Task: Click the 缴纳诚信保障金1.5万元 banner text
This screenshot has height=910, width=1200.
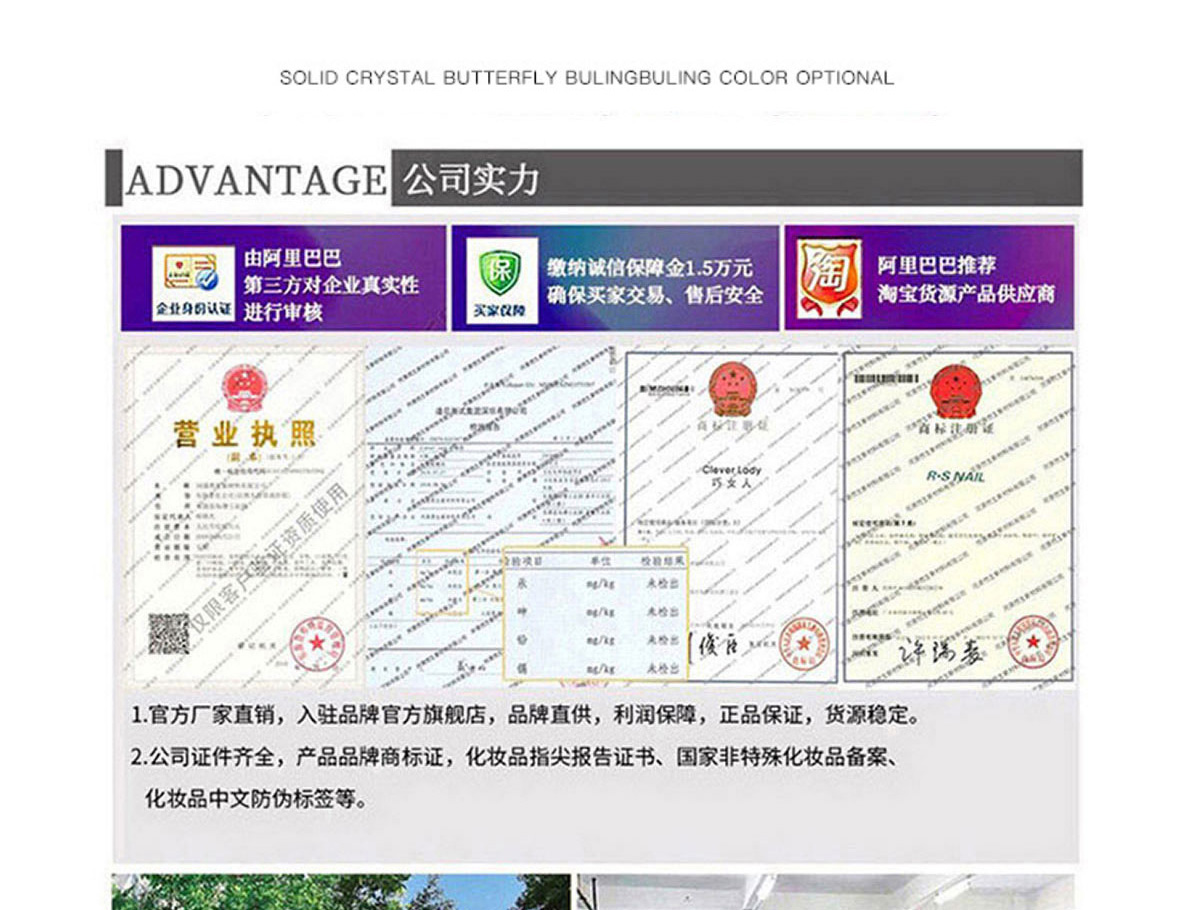Action: (655, 281)
